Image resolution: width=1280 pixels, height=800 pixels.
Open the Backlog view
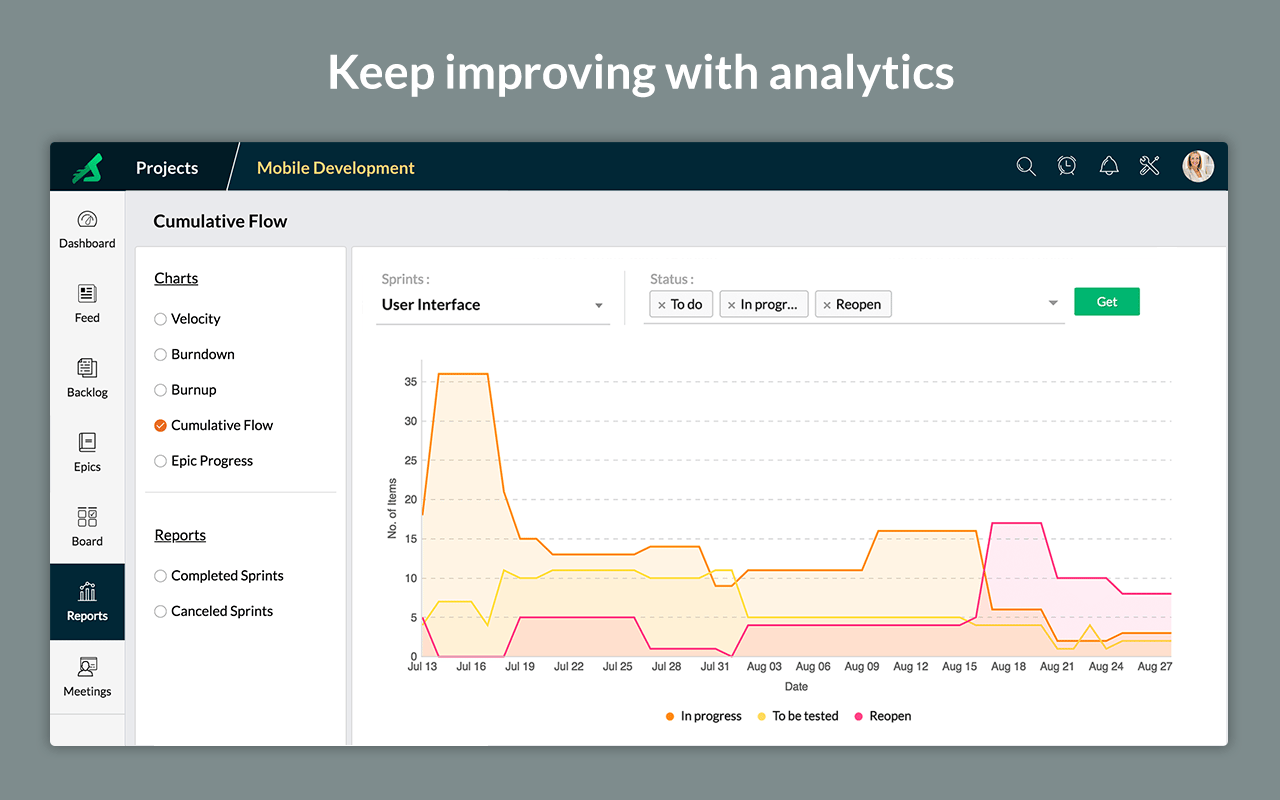[x=87, y=378]
